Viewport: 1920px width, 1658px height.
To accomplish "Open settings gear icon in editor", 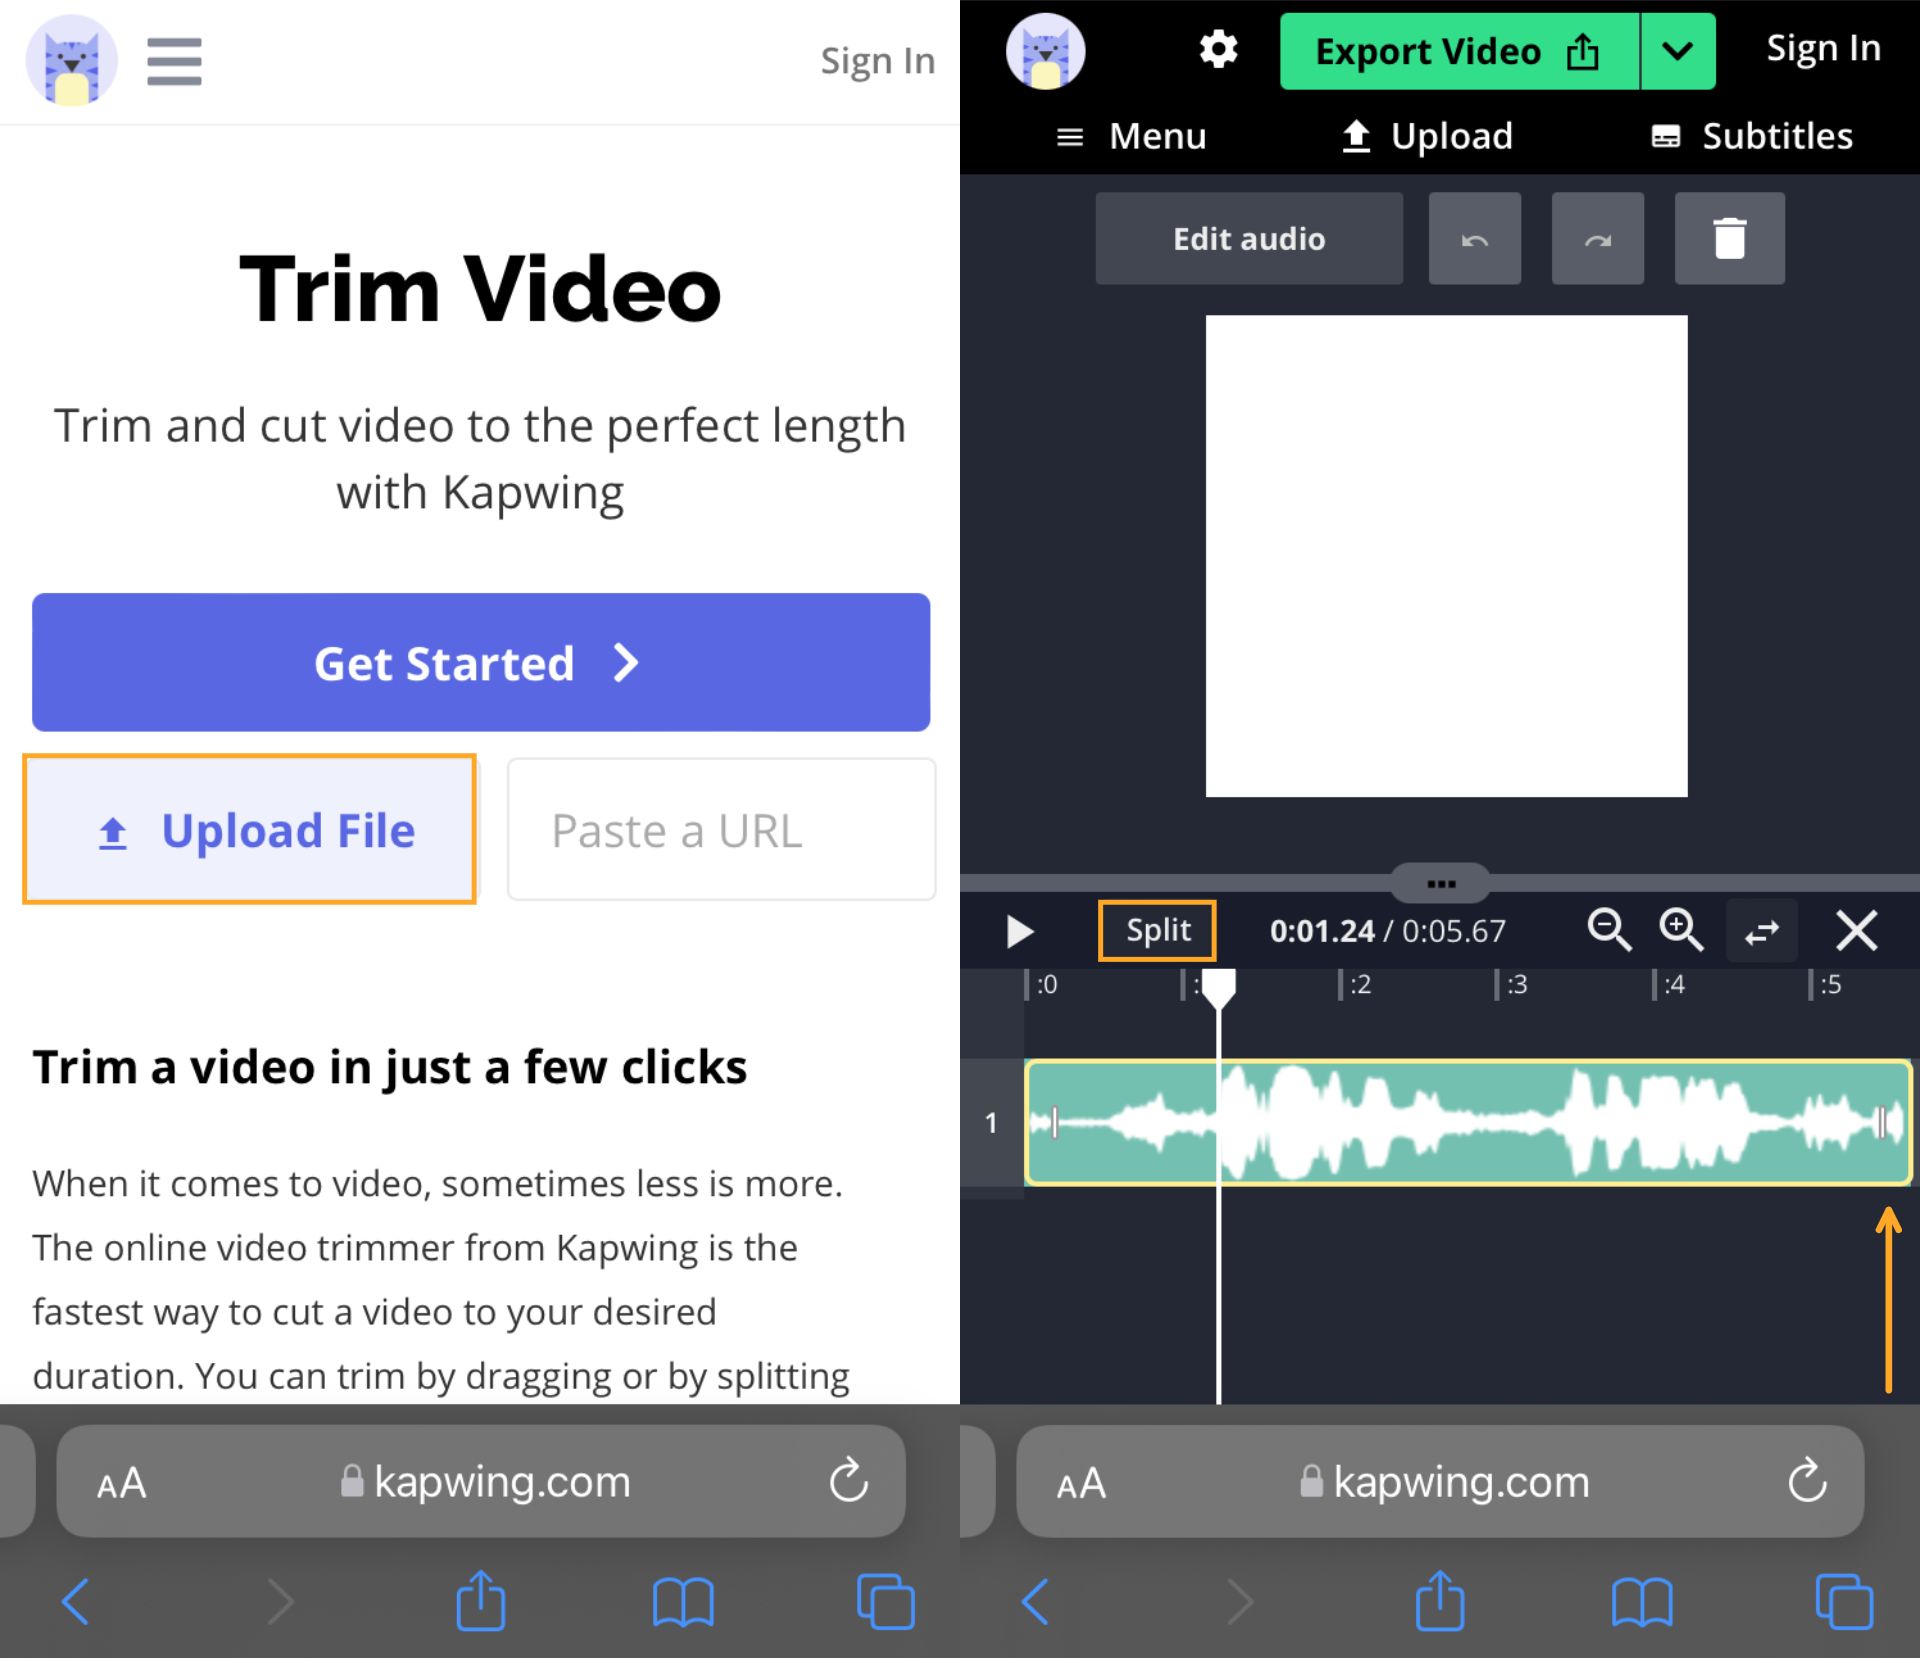I will click(1217, 49).
